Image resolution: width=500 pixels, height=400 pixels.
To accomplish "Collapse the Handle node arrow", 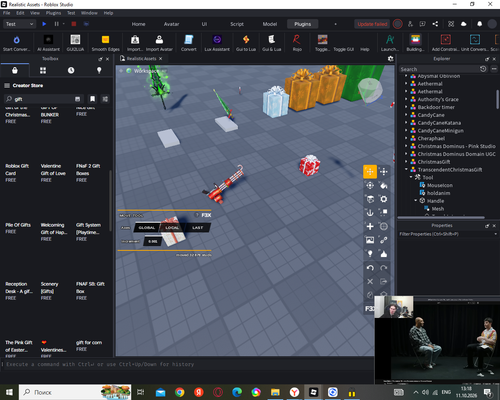I will (x=416, y=201).
